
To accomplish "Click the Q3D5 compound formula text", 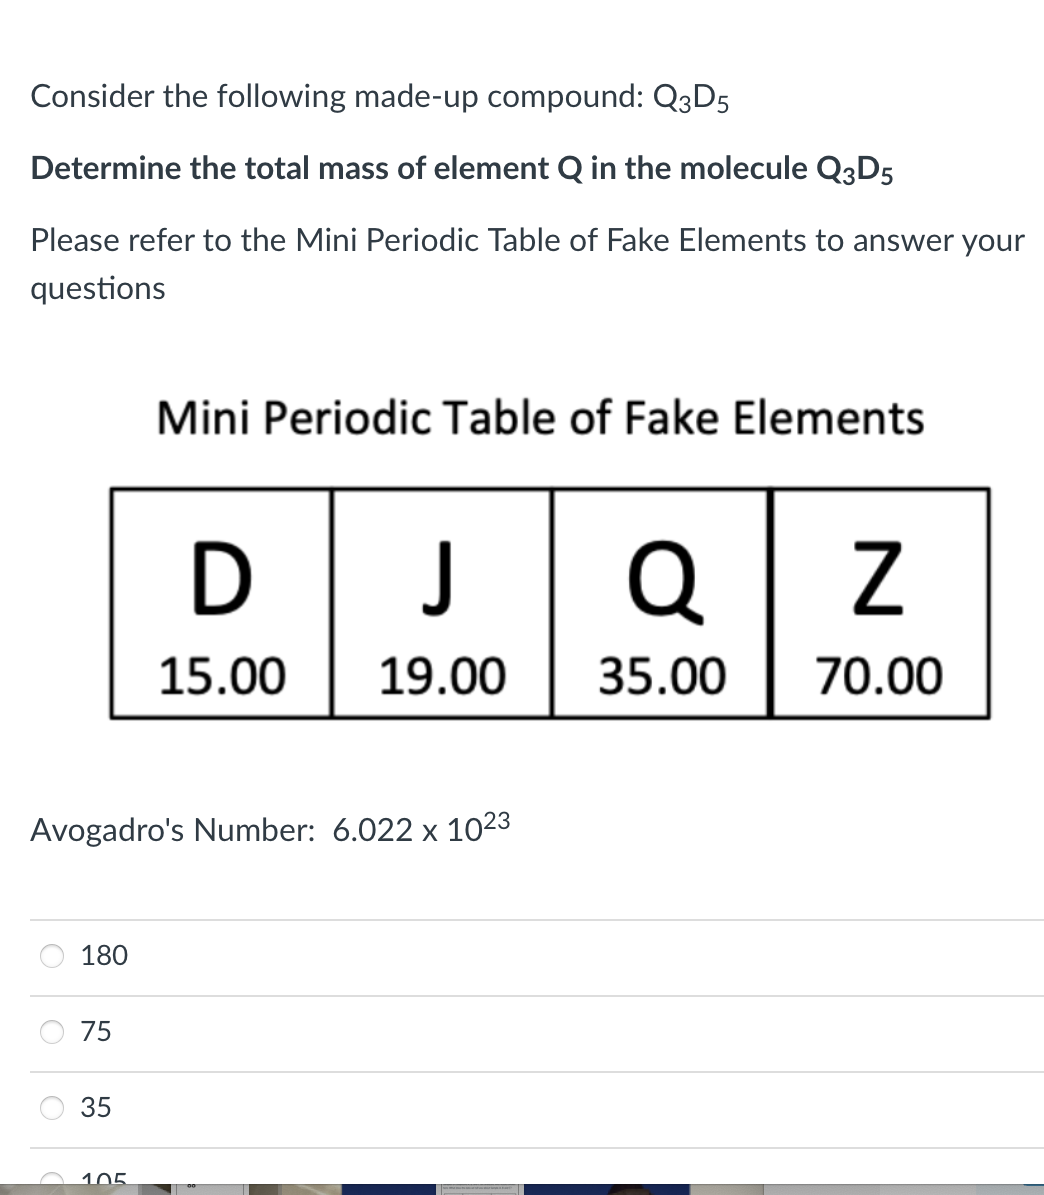I will tap(688, 96).
